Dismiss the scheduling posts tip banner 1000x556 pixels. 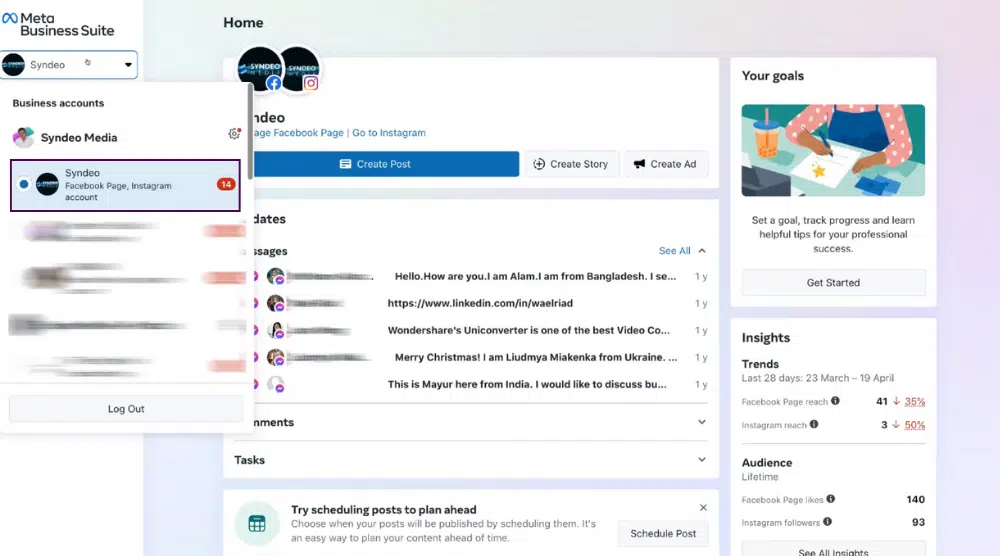(x=703, y=508)
